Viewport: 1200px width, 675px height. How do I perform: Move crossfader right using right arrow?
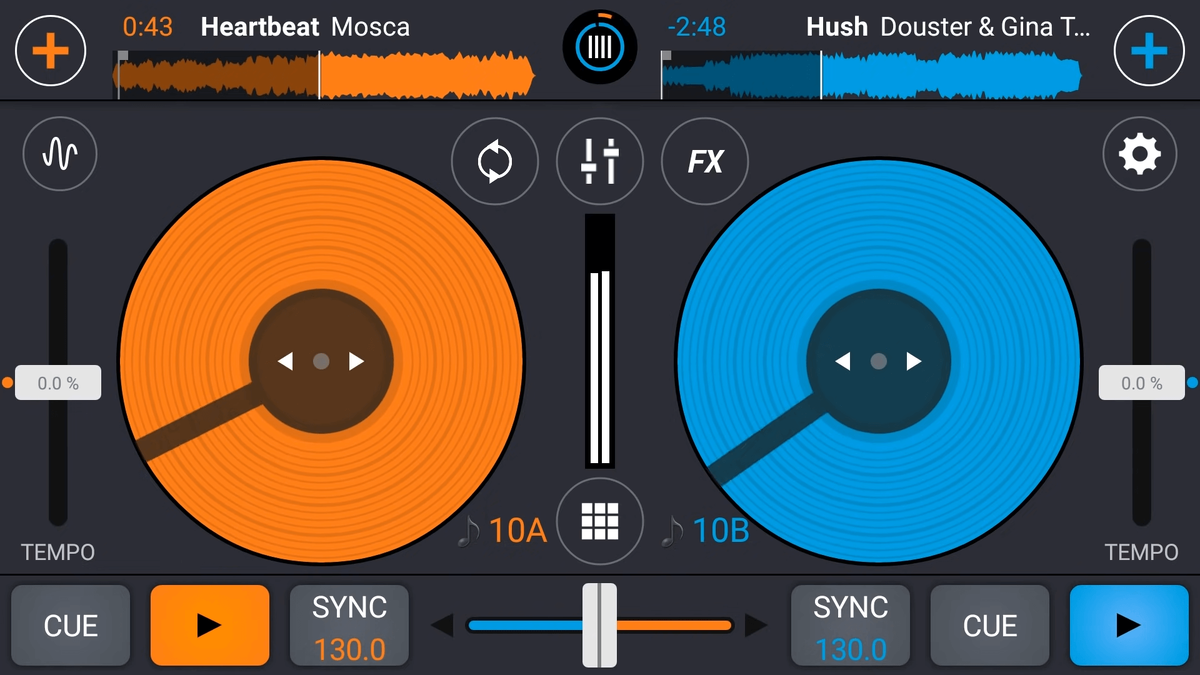click(x=757, y=626)
